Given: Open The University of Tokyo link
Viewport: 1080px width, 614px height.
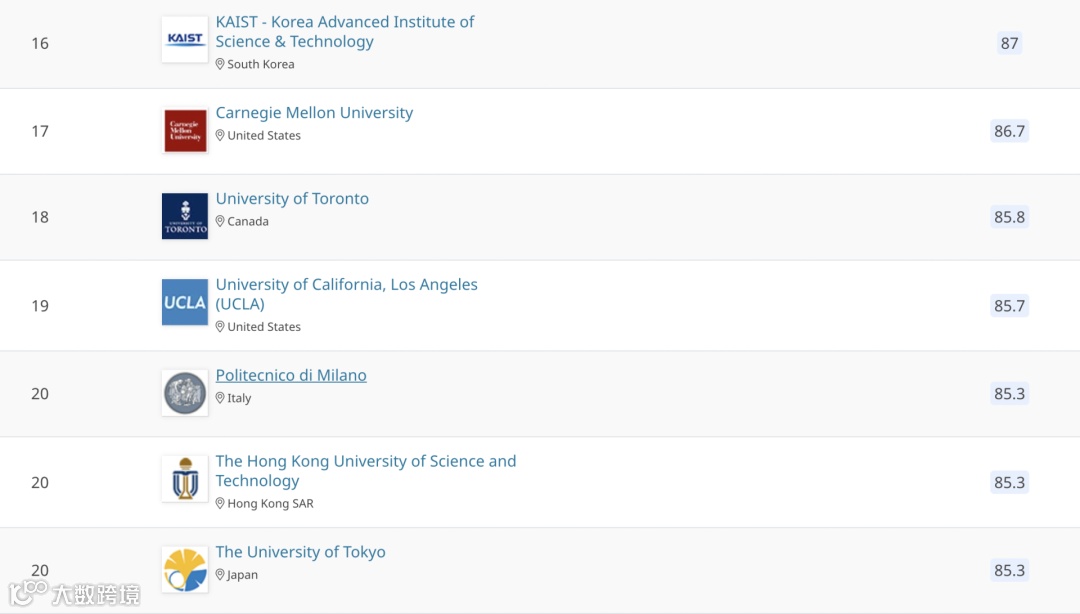Looking at the screenshot, I should tap(300, 552).
